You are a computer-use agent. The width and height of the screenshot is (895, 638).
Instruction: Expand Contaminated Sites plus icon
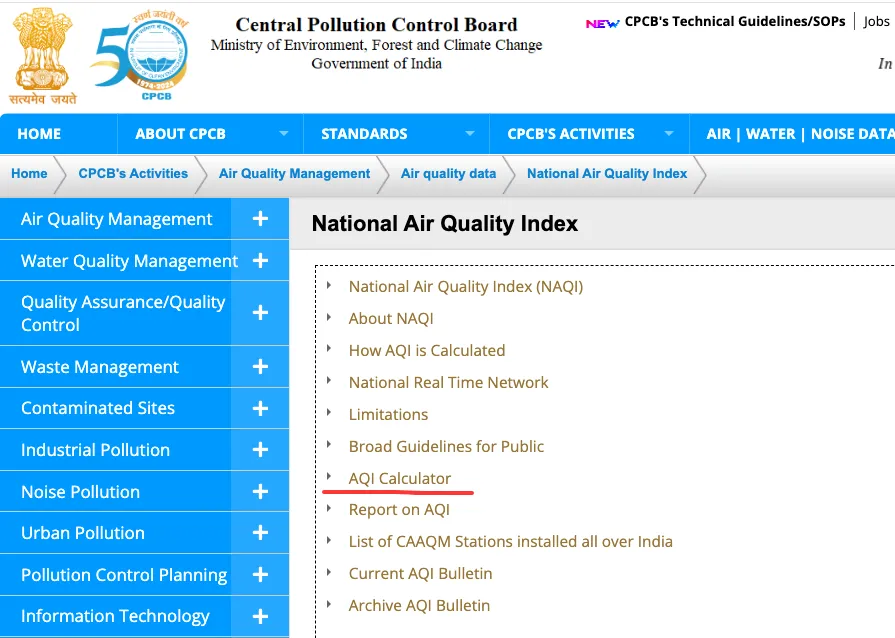click(x=260, y=408)
